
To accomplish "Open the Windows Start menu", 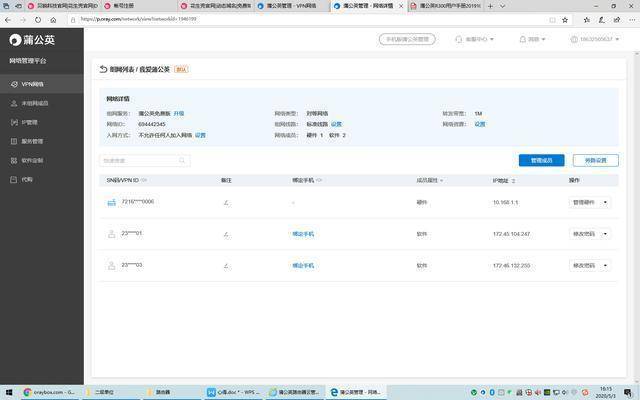I will (9, 392).
